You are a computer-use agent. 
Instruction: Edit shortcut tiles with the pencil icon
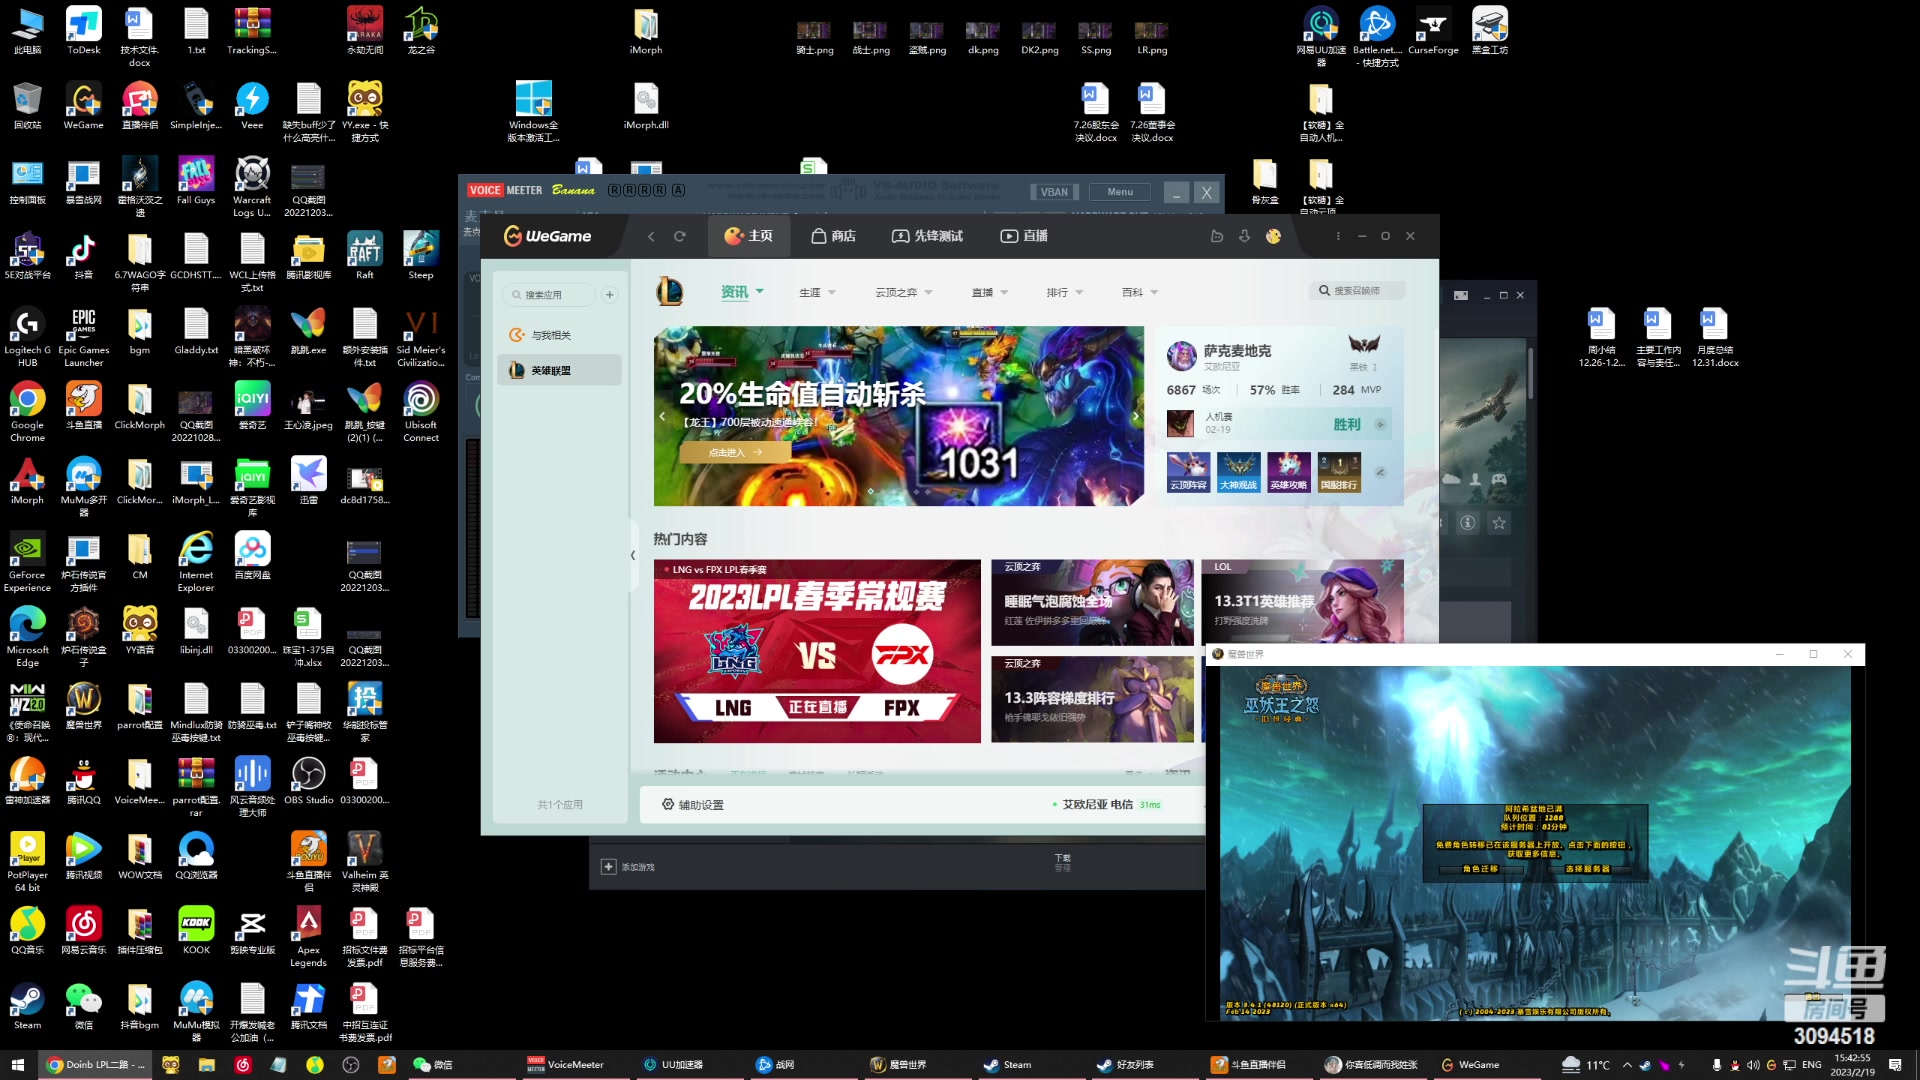pos(1380,472)
